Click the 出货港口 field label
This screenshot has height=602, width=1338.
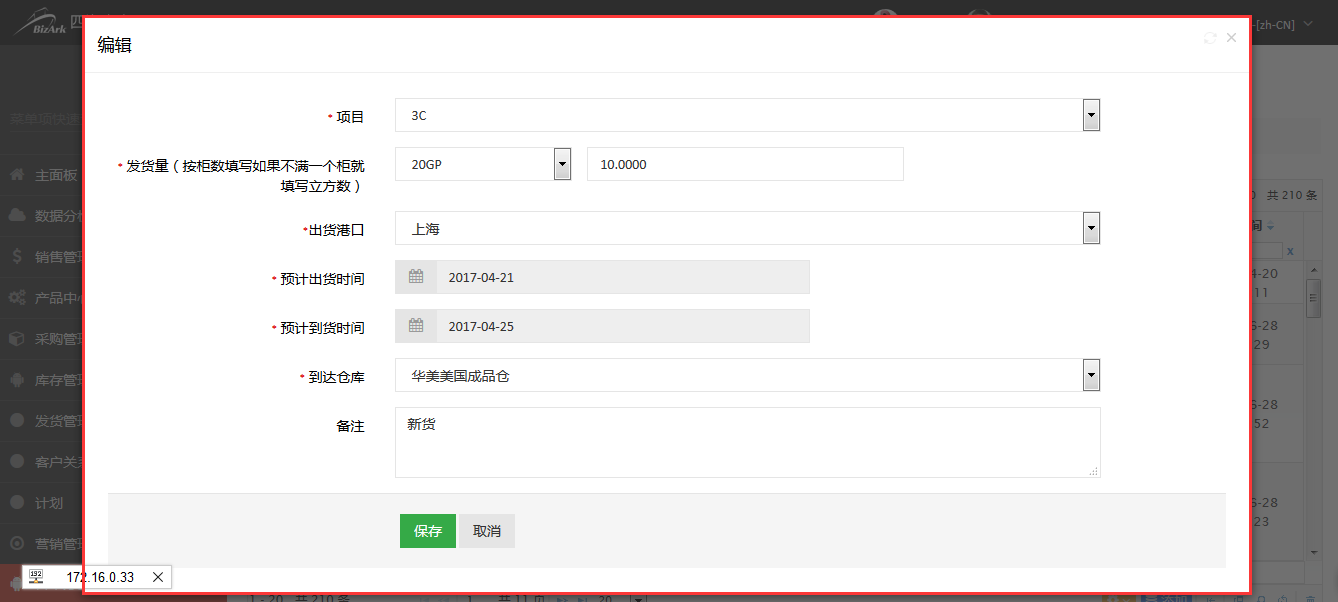coord(336,230)
